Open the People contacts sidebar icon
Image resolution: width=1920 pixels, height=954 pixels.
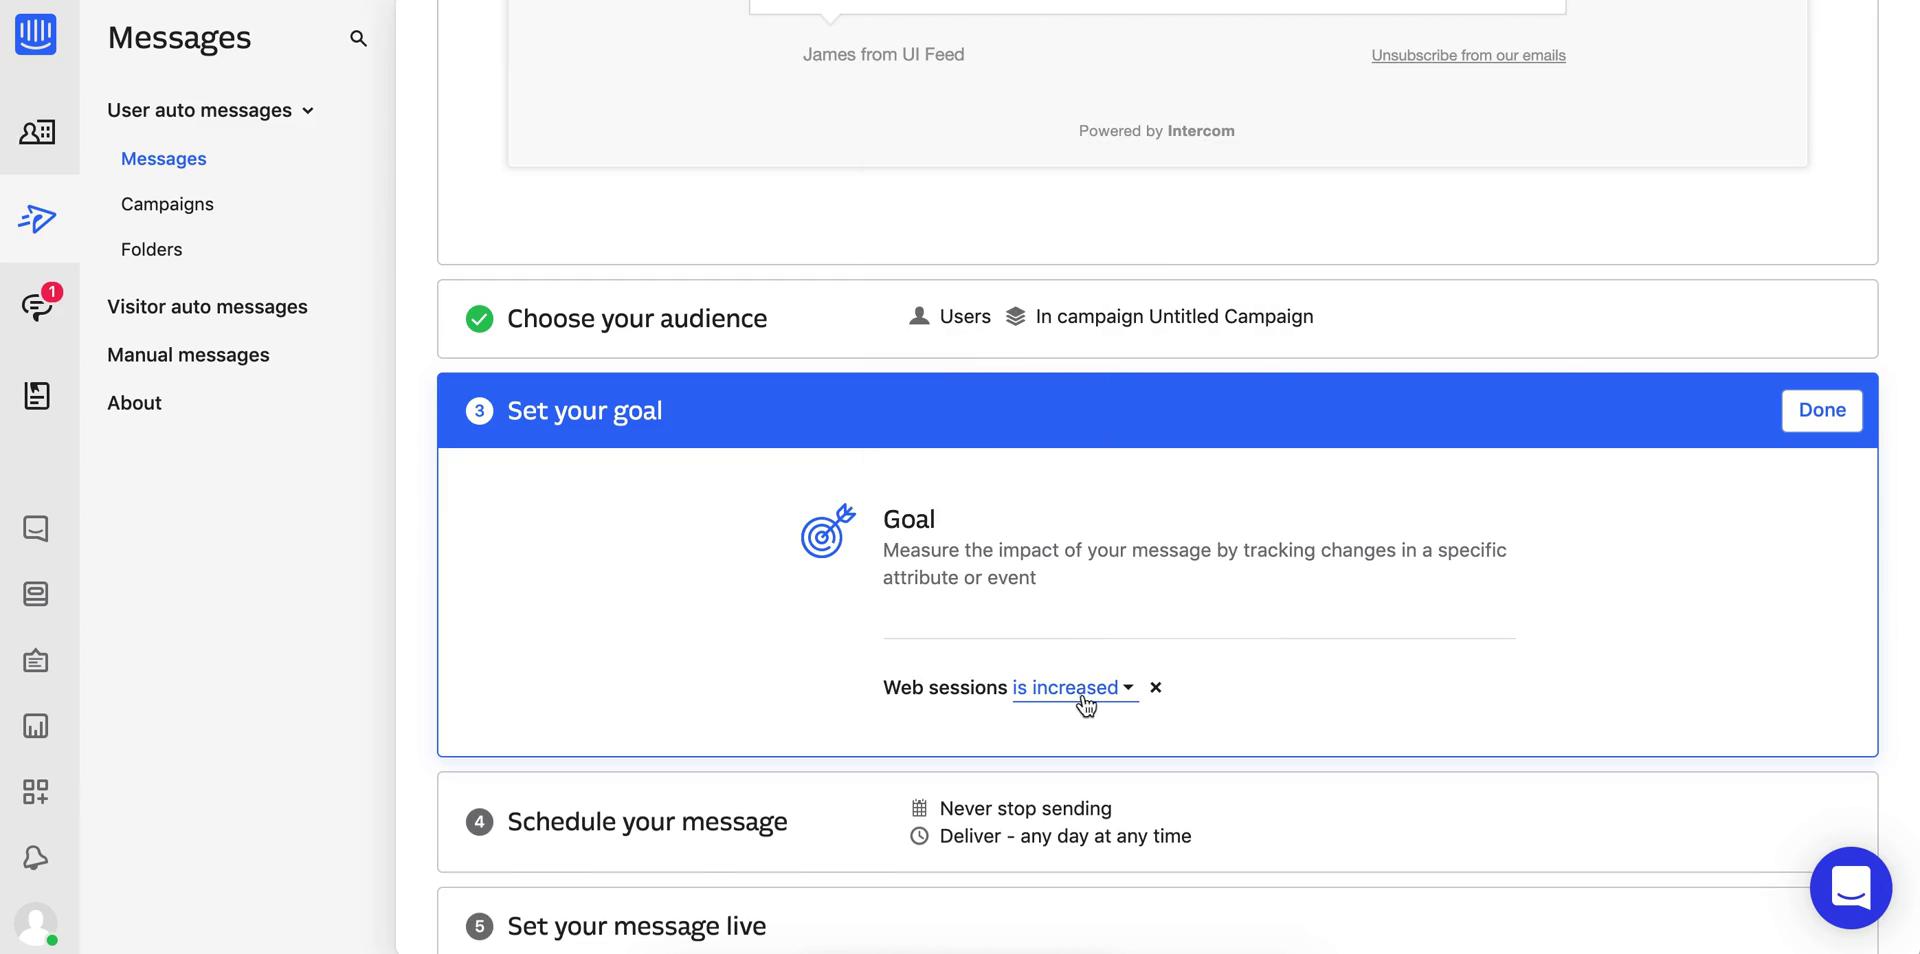pyautogui.click(x=37, y=132)
